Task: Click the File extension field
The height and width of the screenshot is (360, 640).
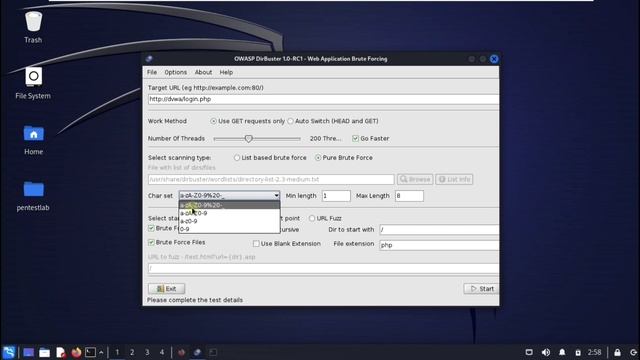Action: (x=439, y=245)
